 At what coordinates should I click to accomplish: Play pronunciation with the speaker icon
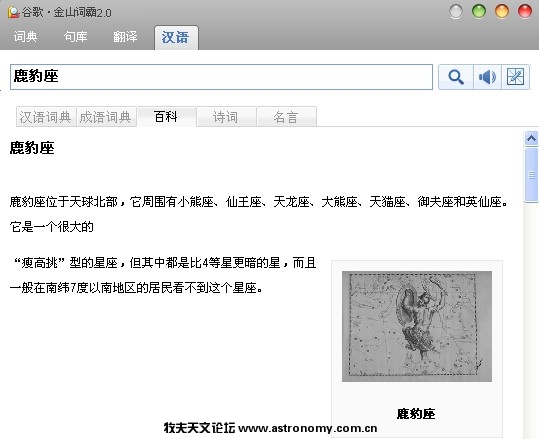(487, 77)
